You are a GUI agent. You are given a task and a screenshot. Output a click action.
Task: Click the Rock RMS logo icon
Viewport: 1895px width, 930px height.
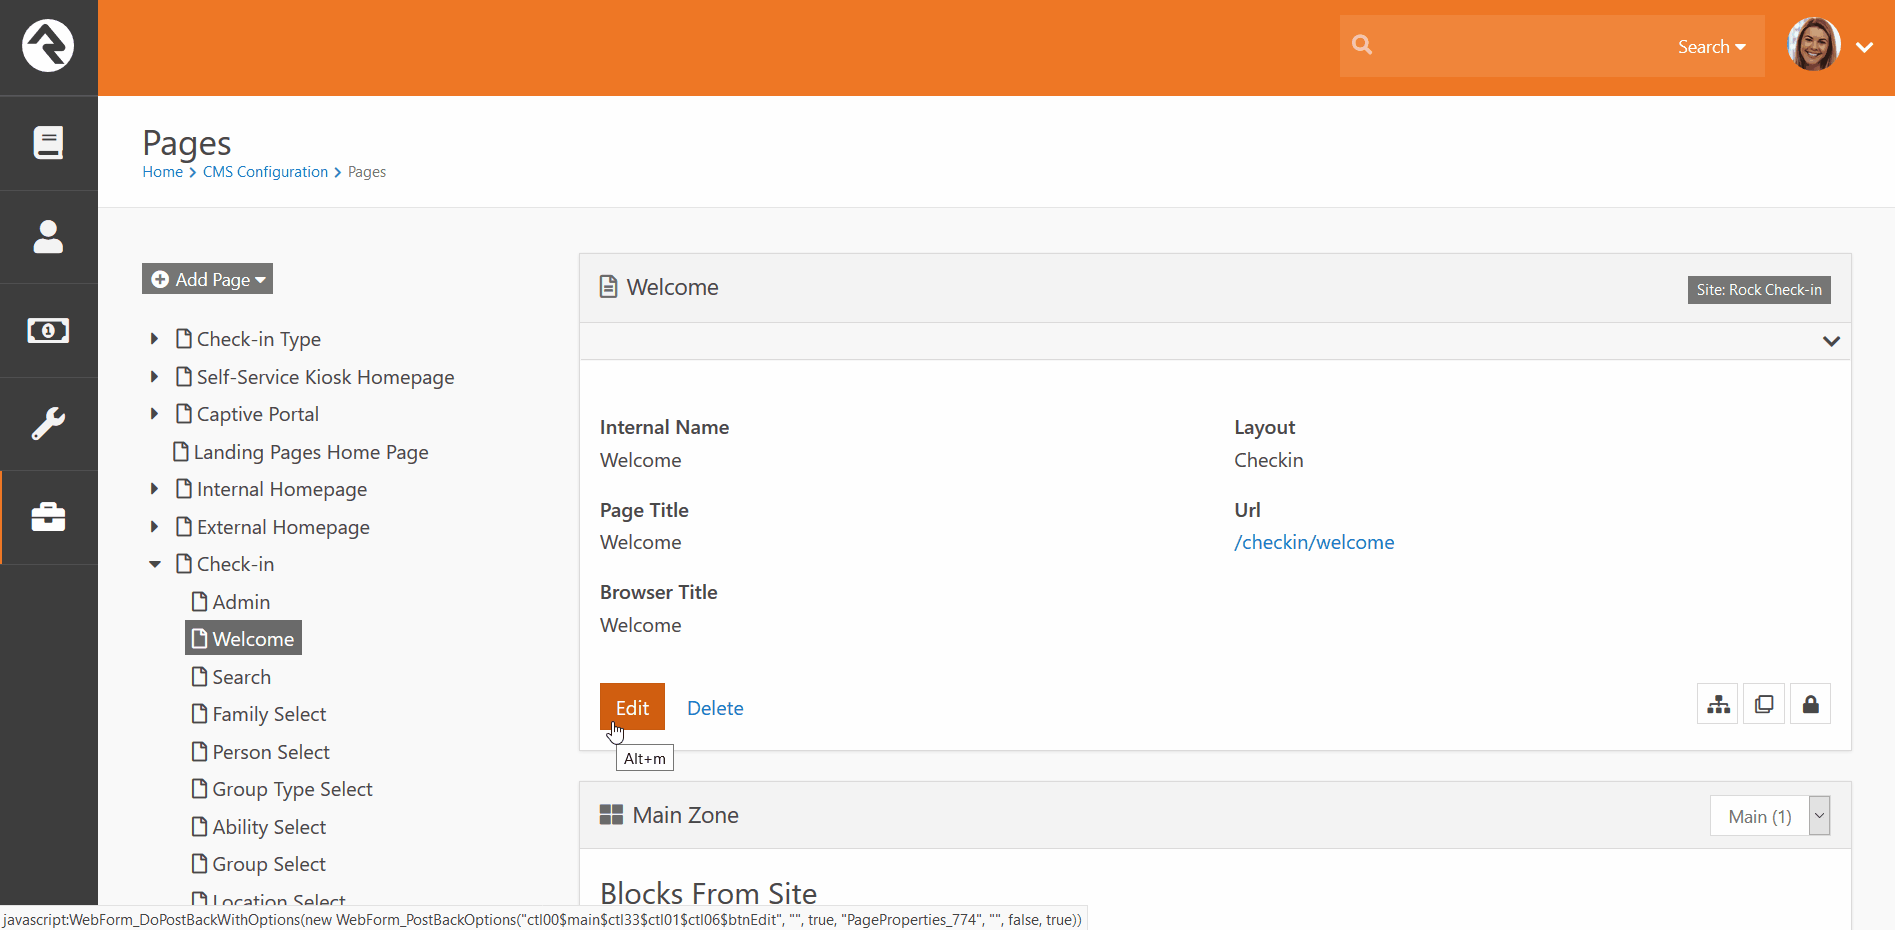click(48, 46)
